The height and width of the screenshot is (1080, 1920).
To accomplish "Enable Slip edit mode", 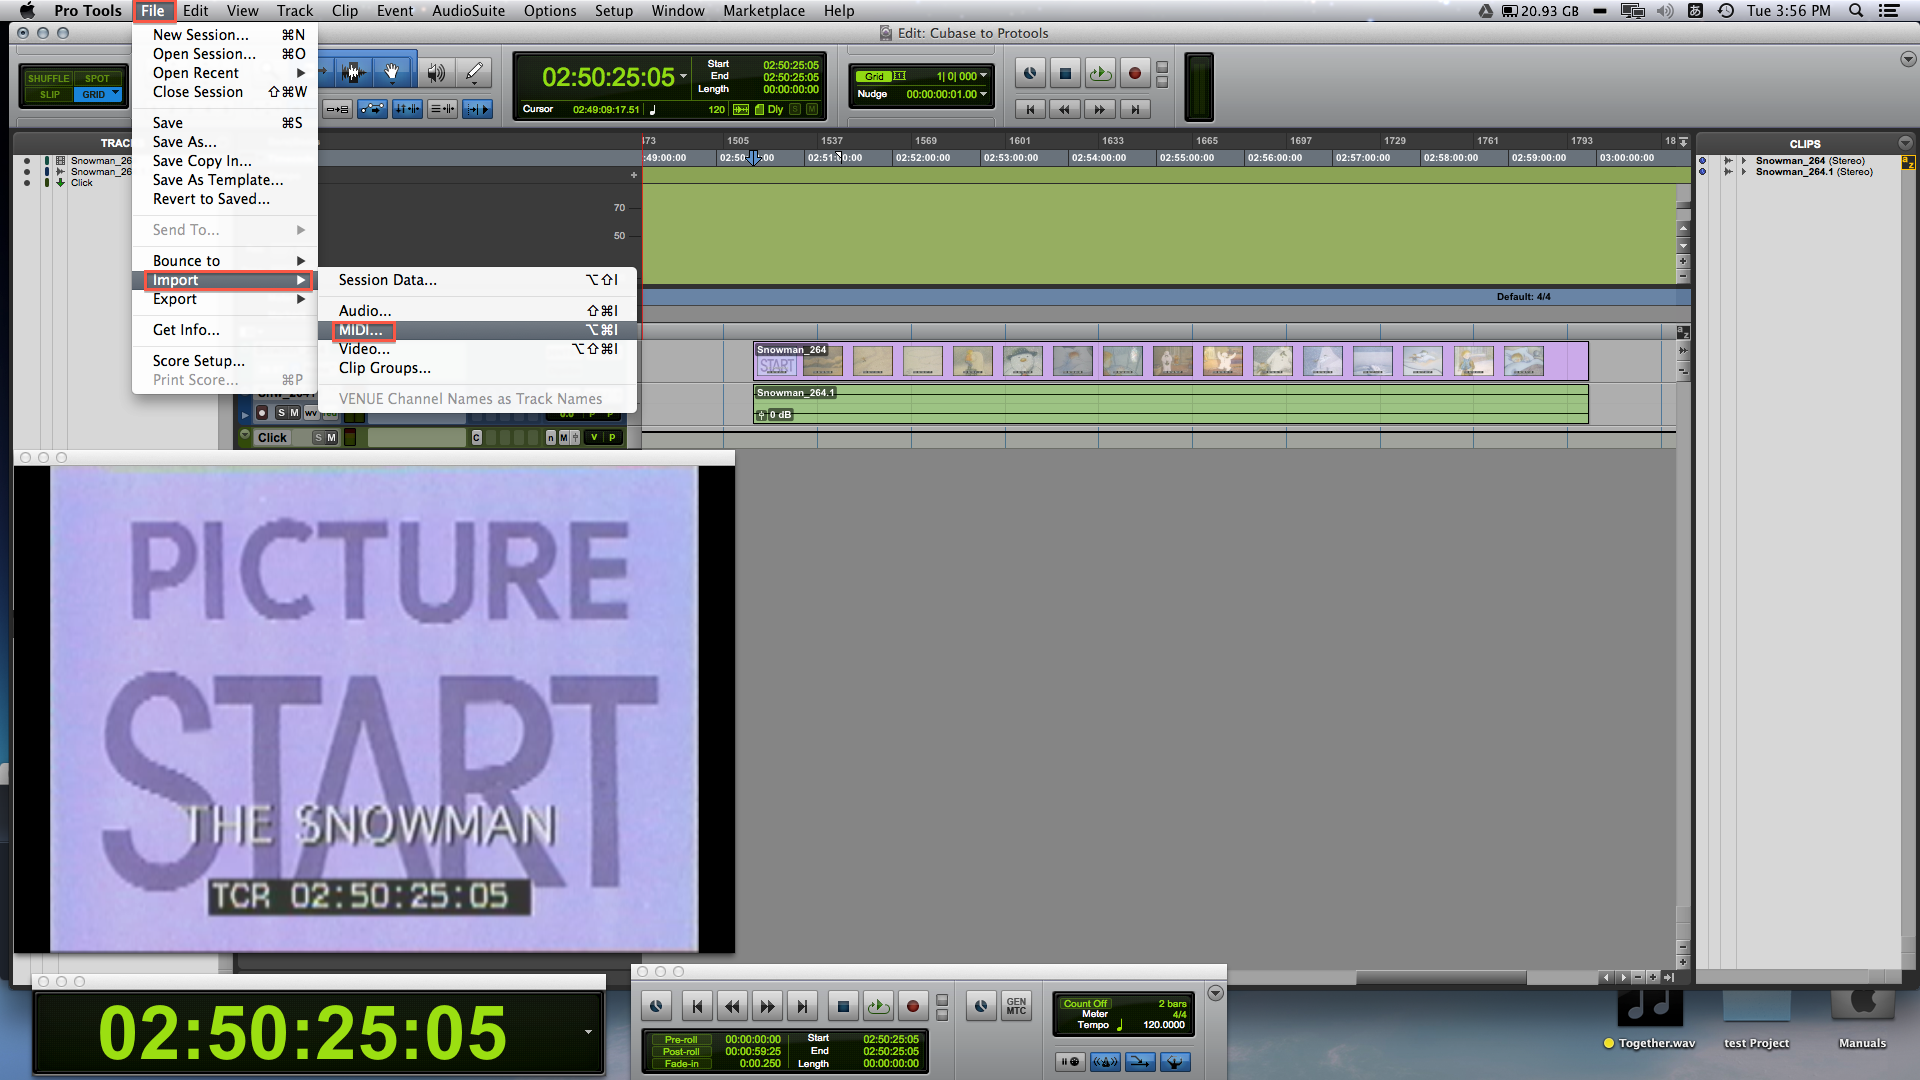I will [49, 95].
